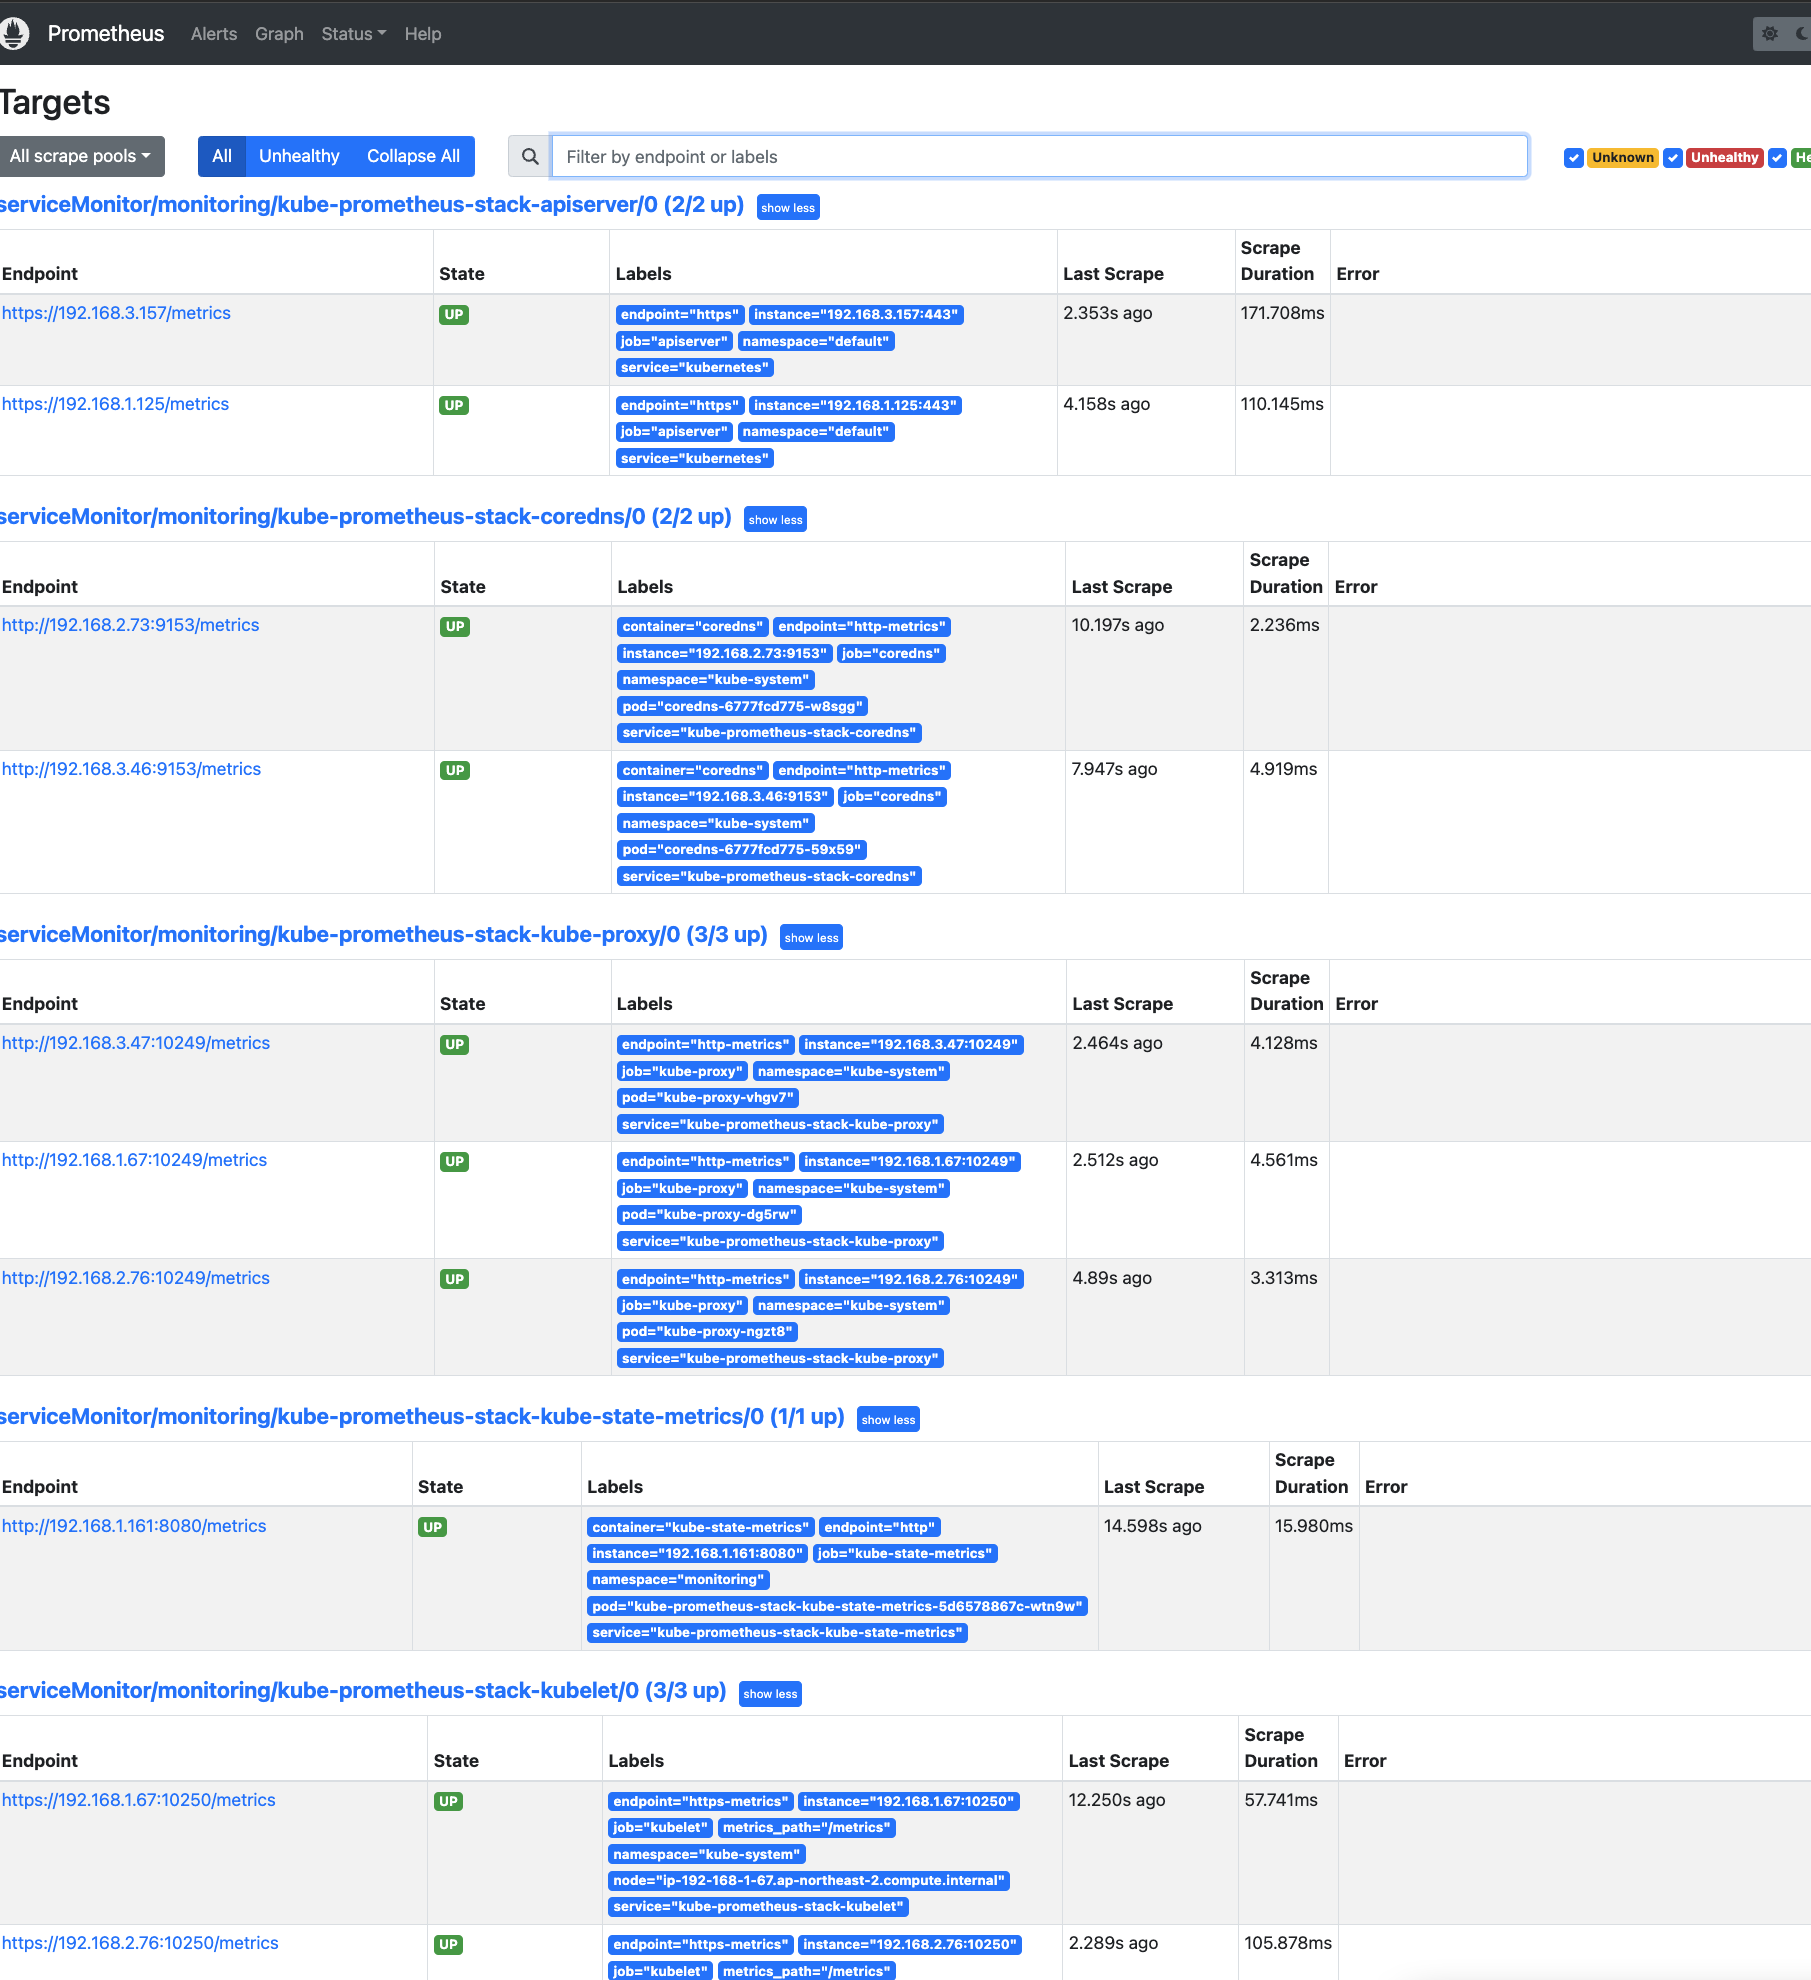The image size is (1811, 1980).
Task: Open the coredns scrape pool heading link
Action: (x=366, y=516)
